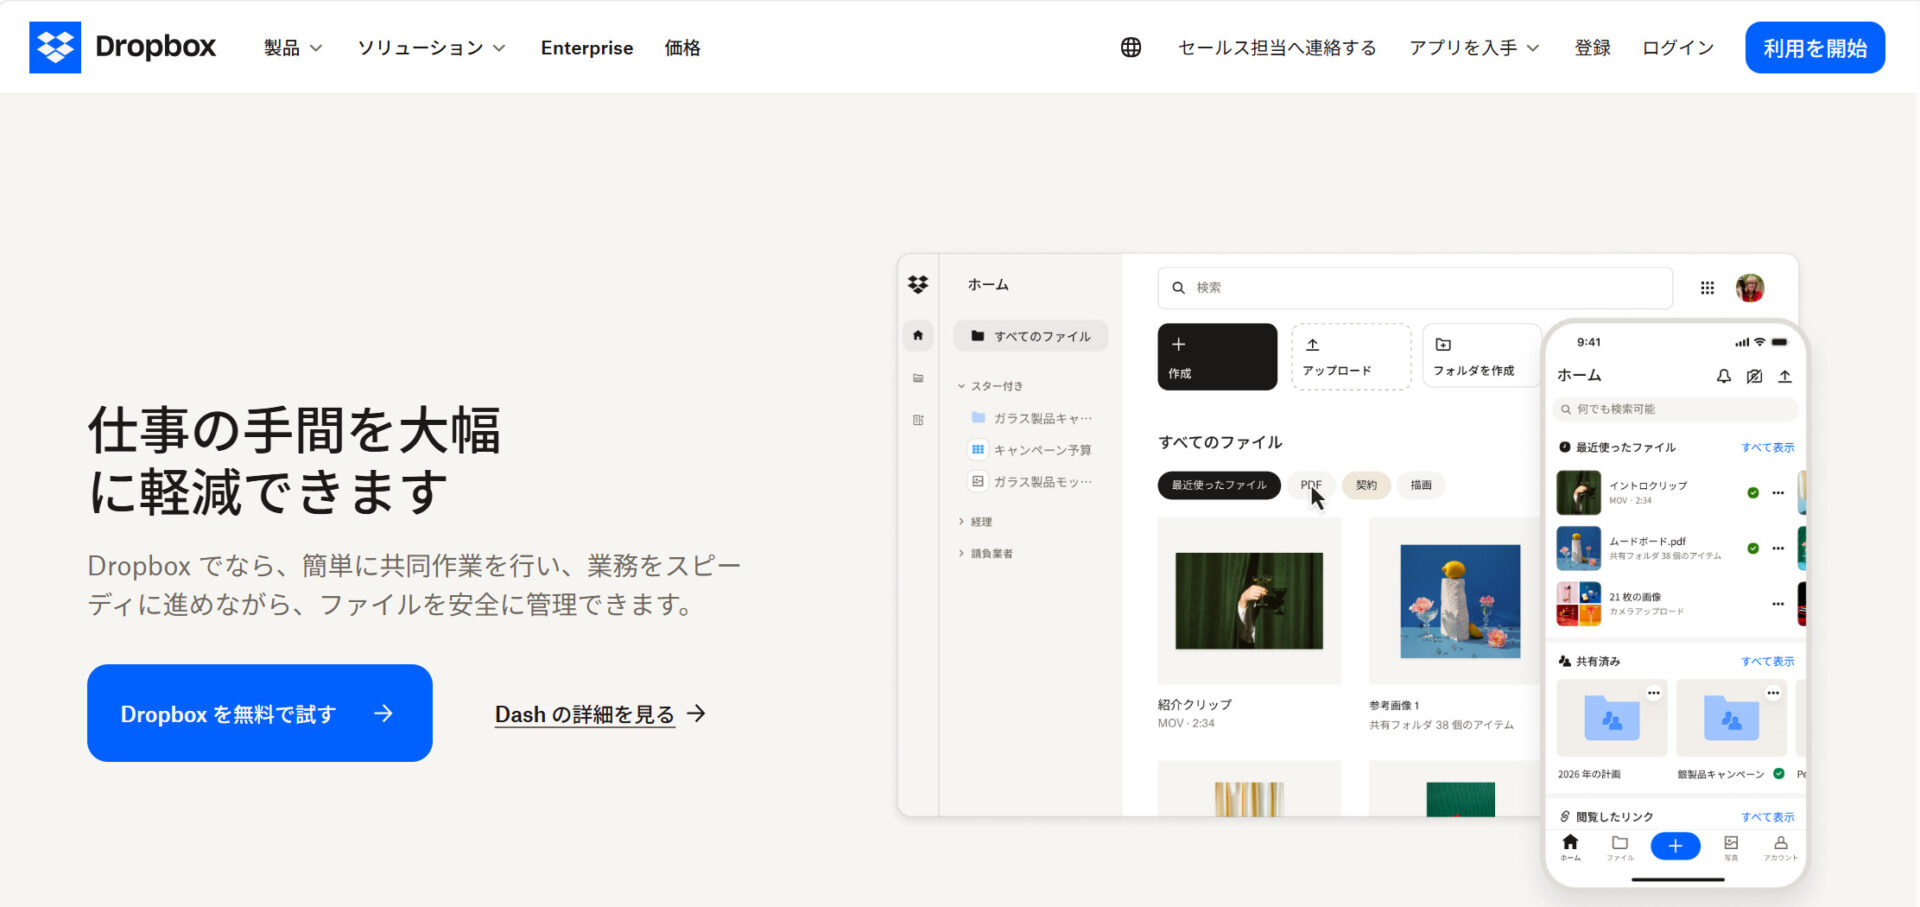
Task: Open ガラス製品モッ… image item
Action: click(1031, 482)
